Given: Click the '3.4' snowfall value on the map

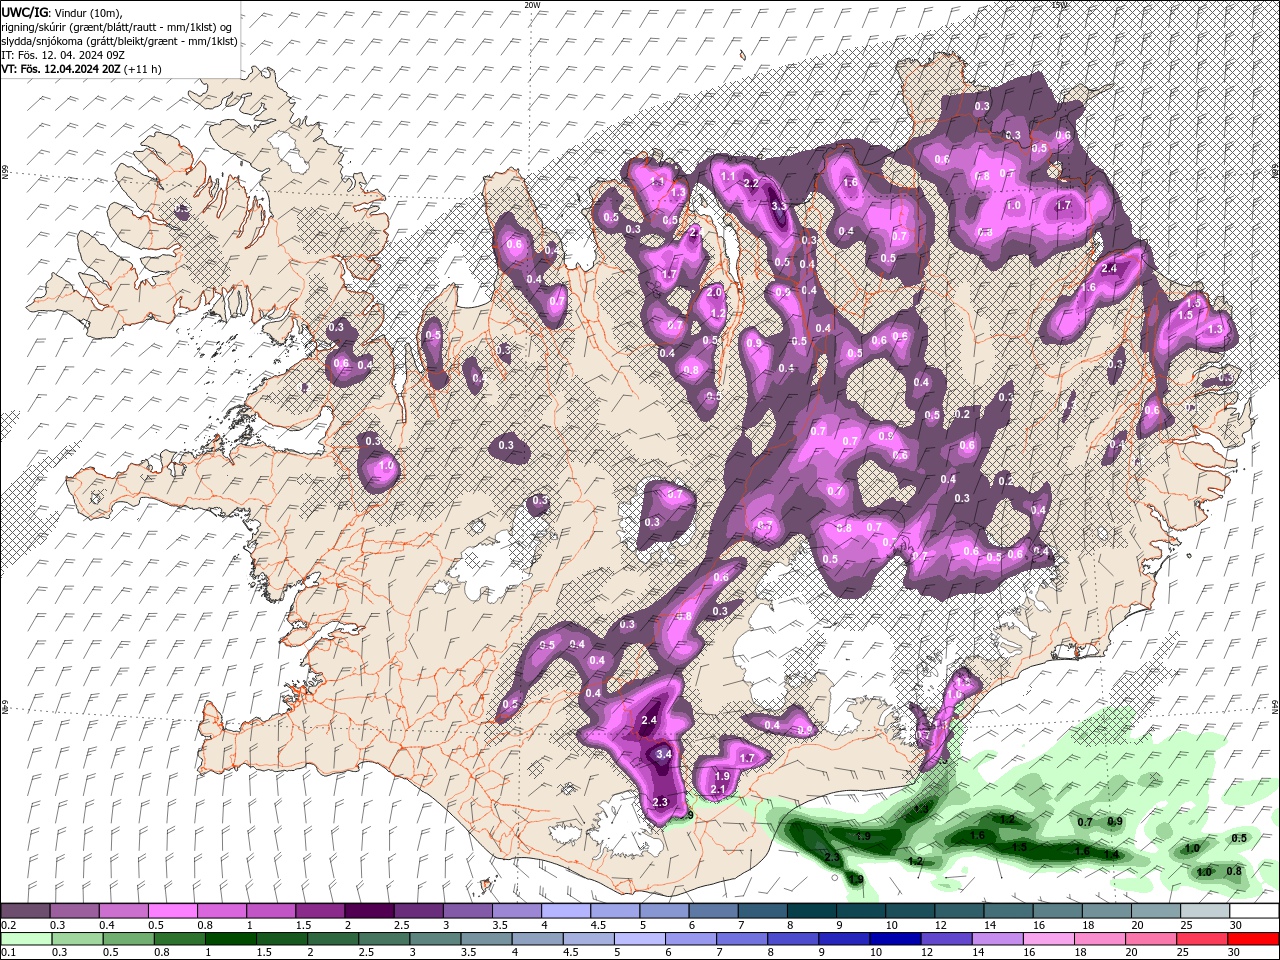Looking at the screenshot, I should tap(663, 755).
